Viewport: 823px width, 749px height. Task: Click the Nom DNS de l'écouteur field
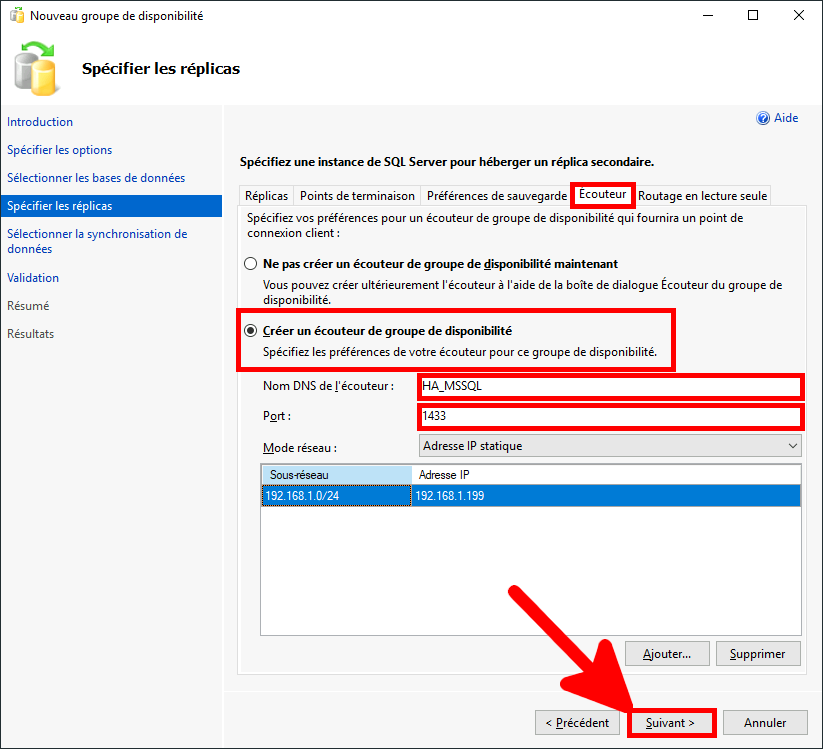click(610, 387)
